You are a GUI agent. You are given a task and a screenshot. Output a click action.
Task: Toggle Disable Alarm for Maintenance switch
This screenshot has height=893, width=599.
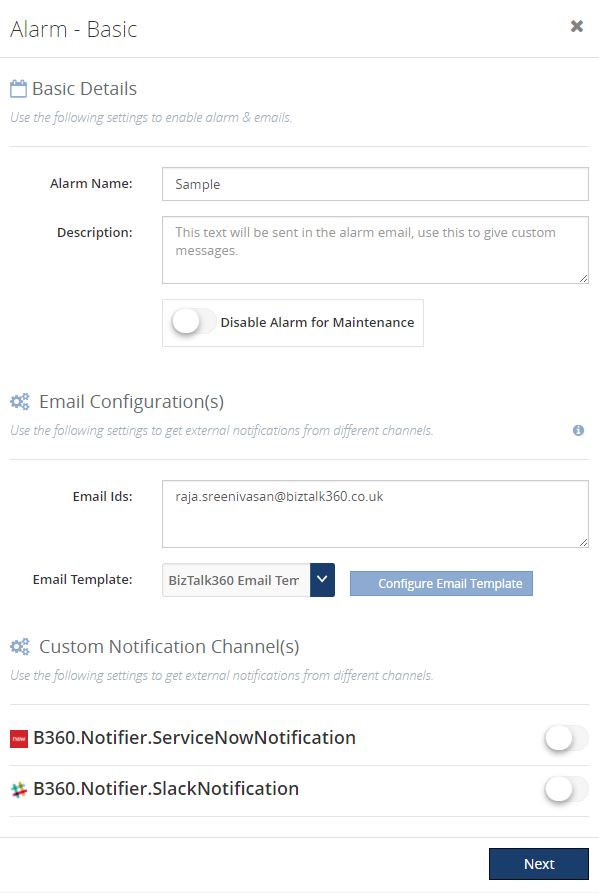coord(194,322)
